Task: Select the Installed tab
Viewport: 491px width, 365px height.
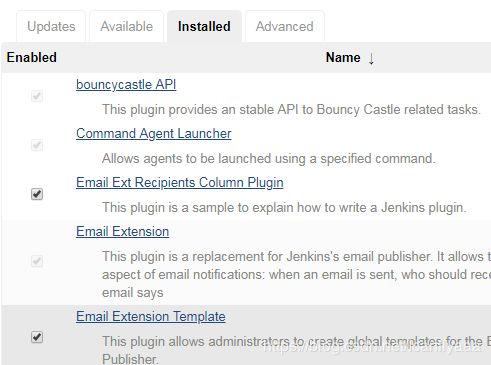Action: point(204,27)
